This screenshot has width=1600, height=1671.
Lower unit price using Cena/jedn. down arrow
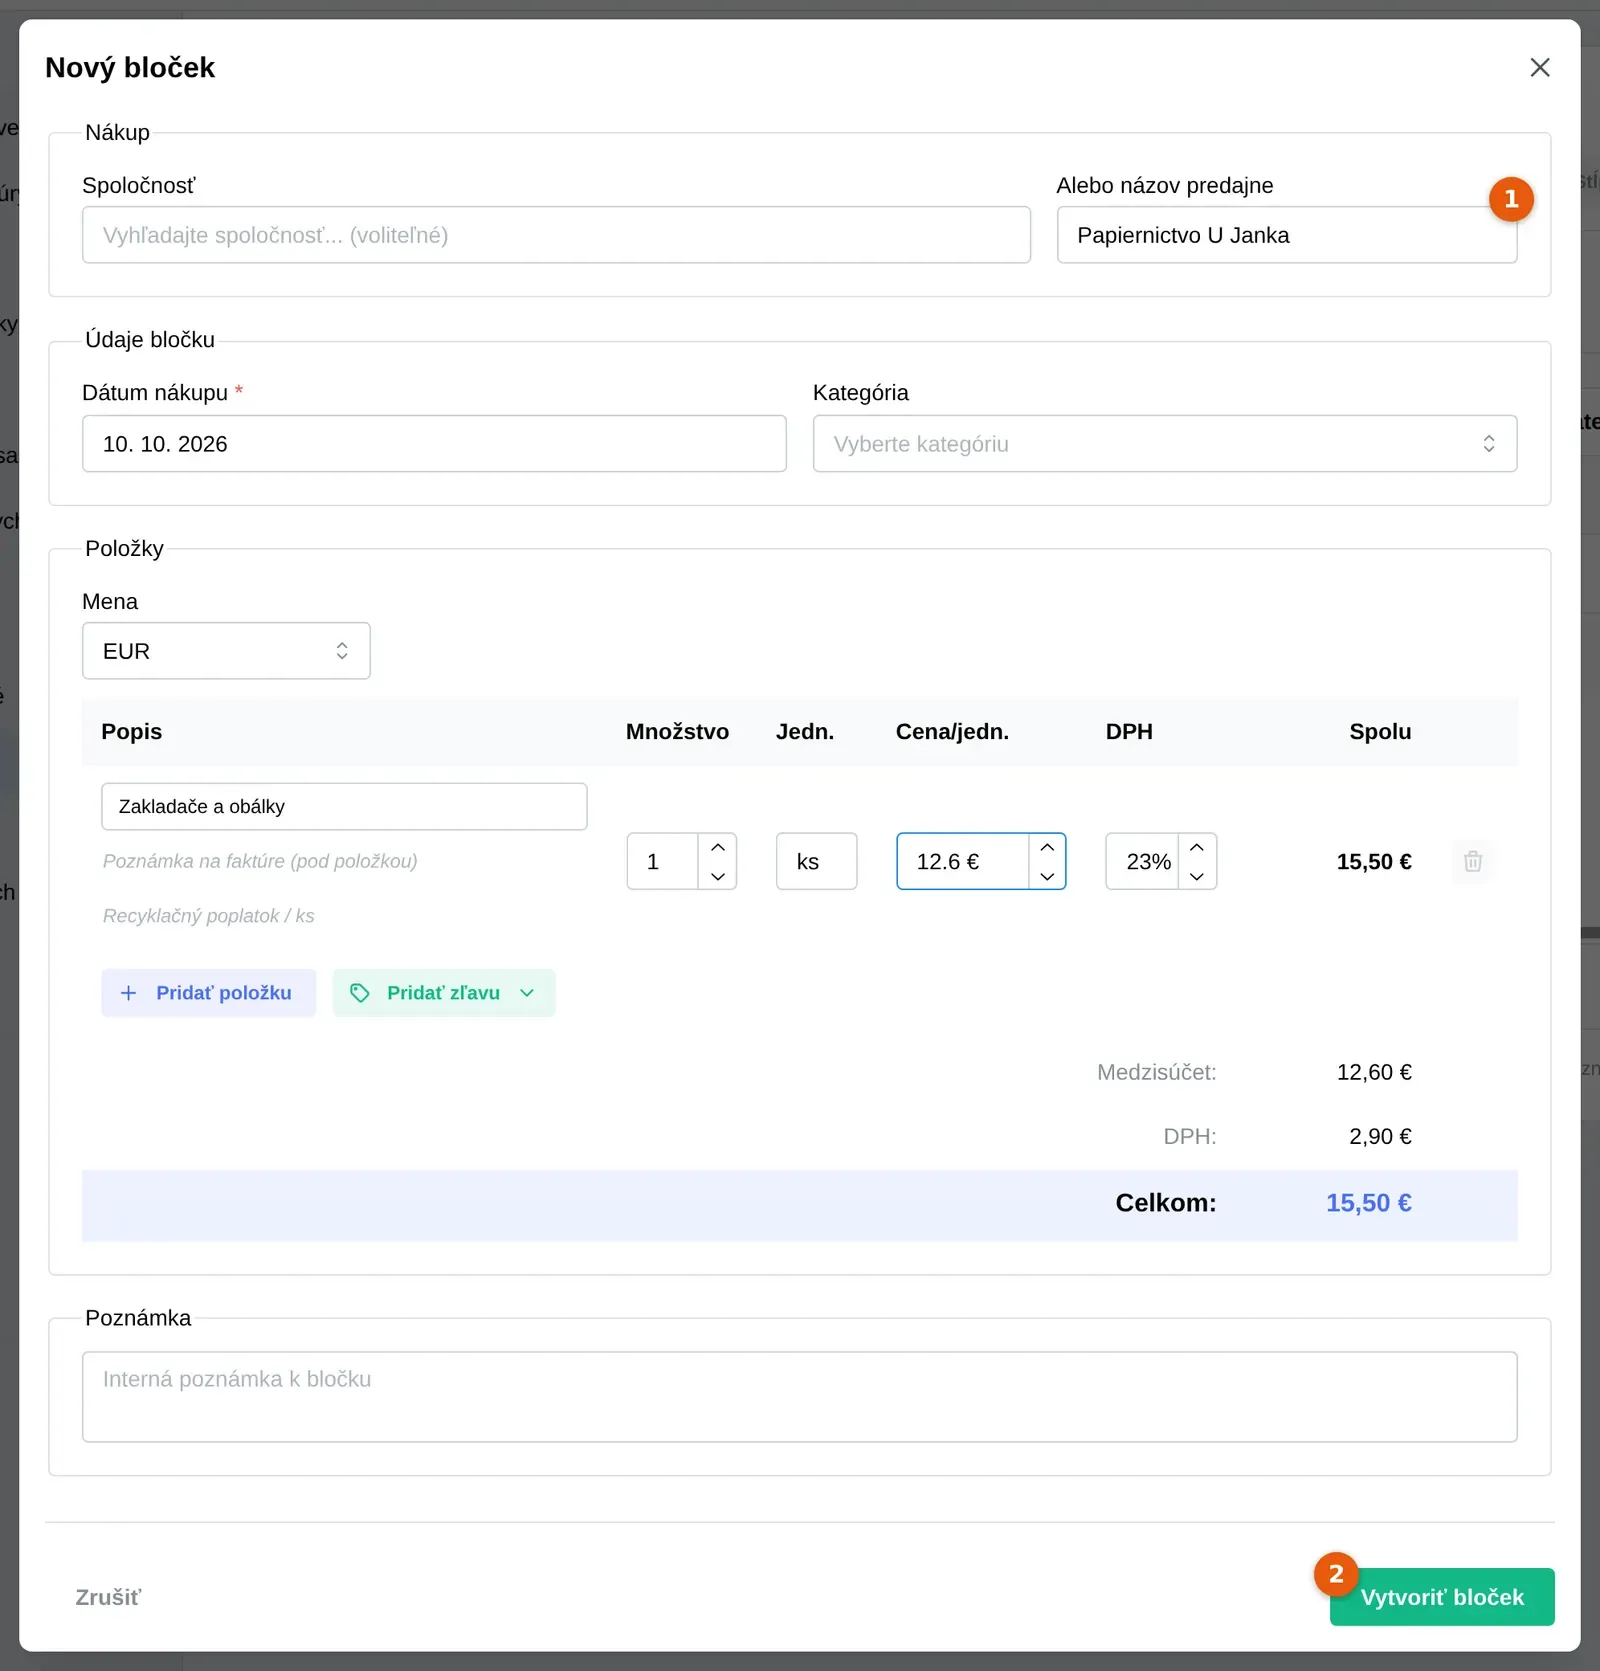(1047, 876)
